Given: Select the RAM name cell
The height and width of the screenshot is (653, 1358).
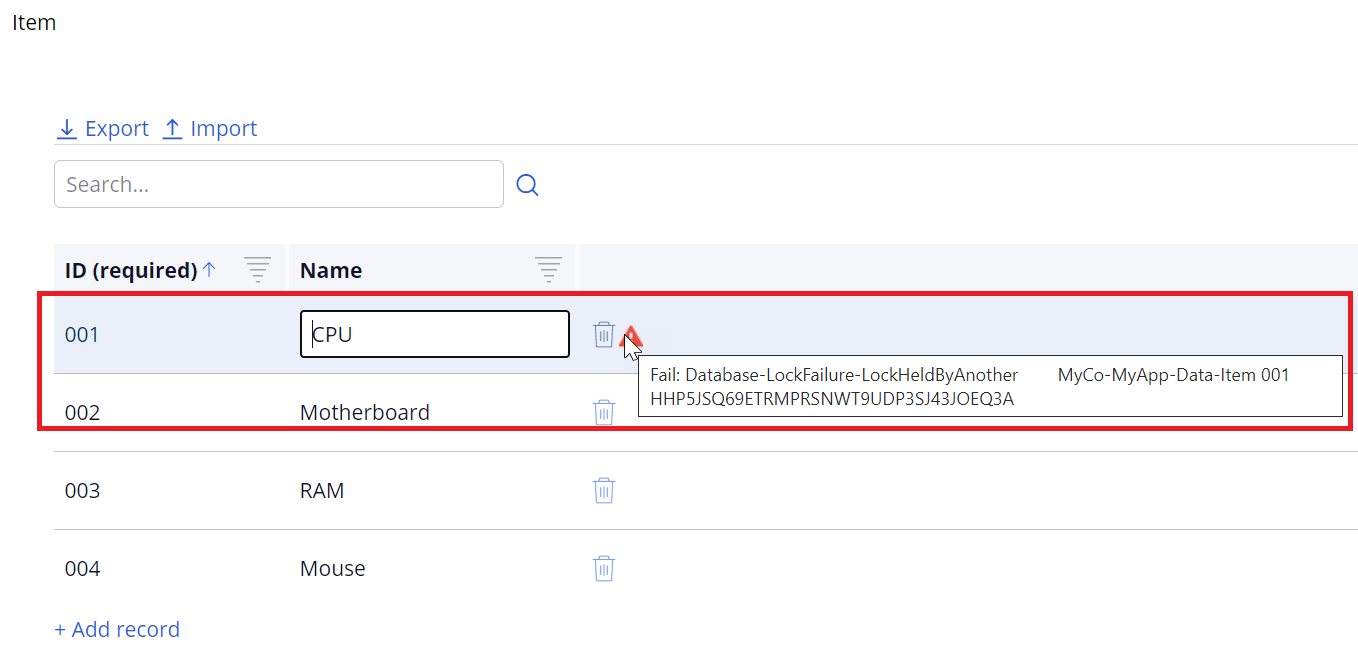Looking at the screenshot, I should click(x=322, y=490).
